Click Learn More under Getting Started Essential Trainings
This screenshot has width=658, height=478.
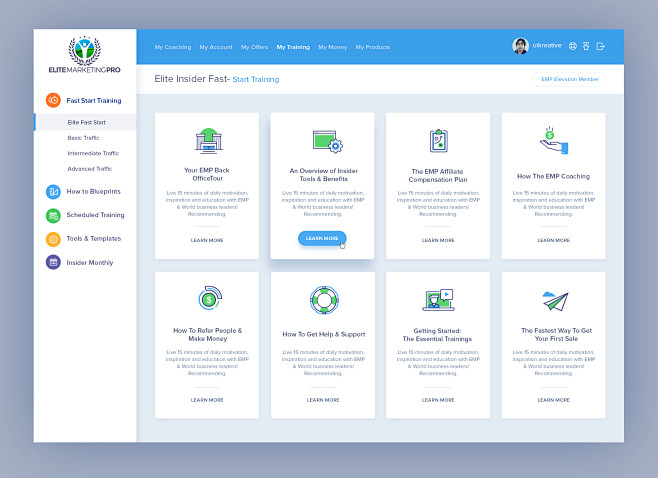click(438, 400)
